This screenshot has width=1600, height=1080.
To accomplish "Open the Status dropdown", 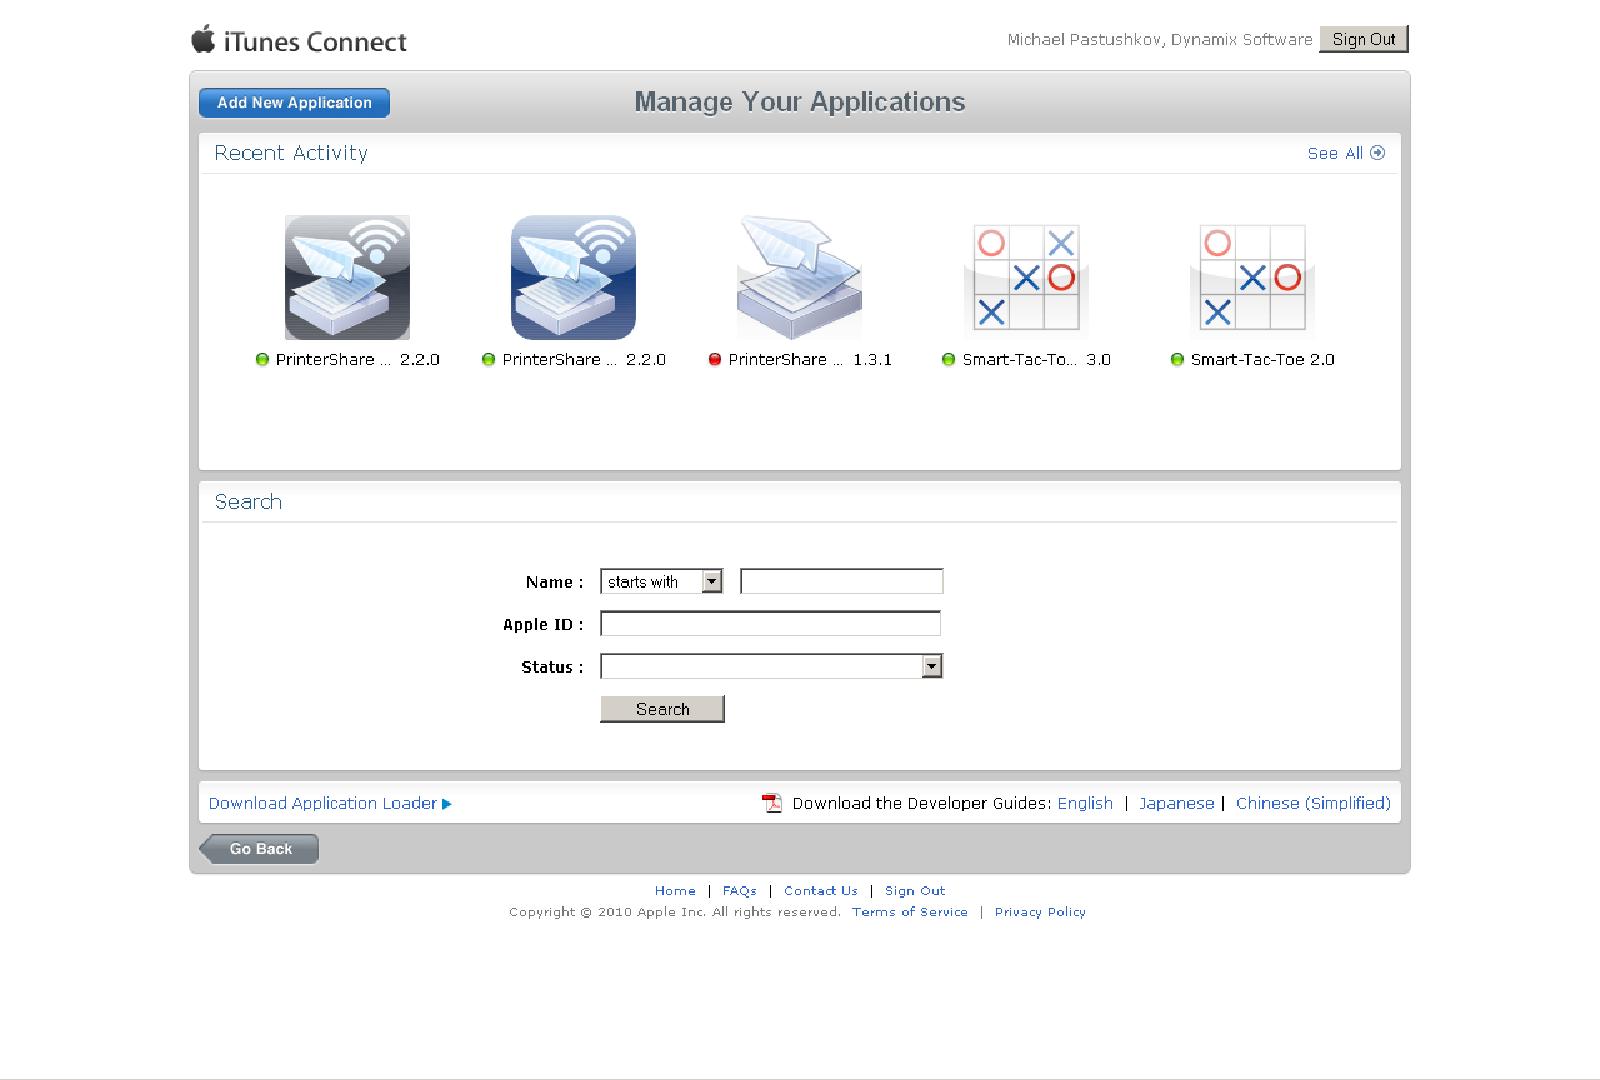I will pos(771,666).
